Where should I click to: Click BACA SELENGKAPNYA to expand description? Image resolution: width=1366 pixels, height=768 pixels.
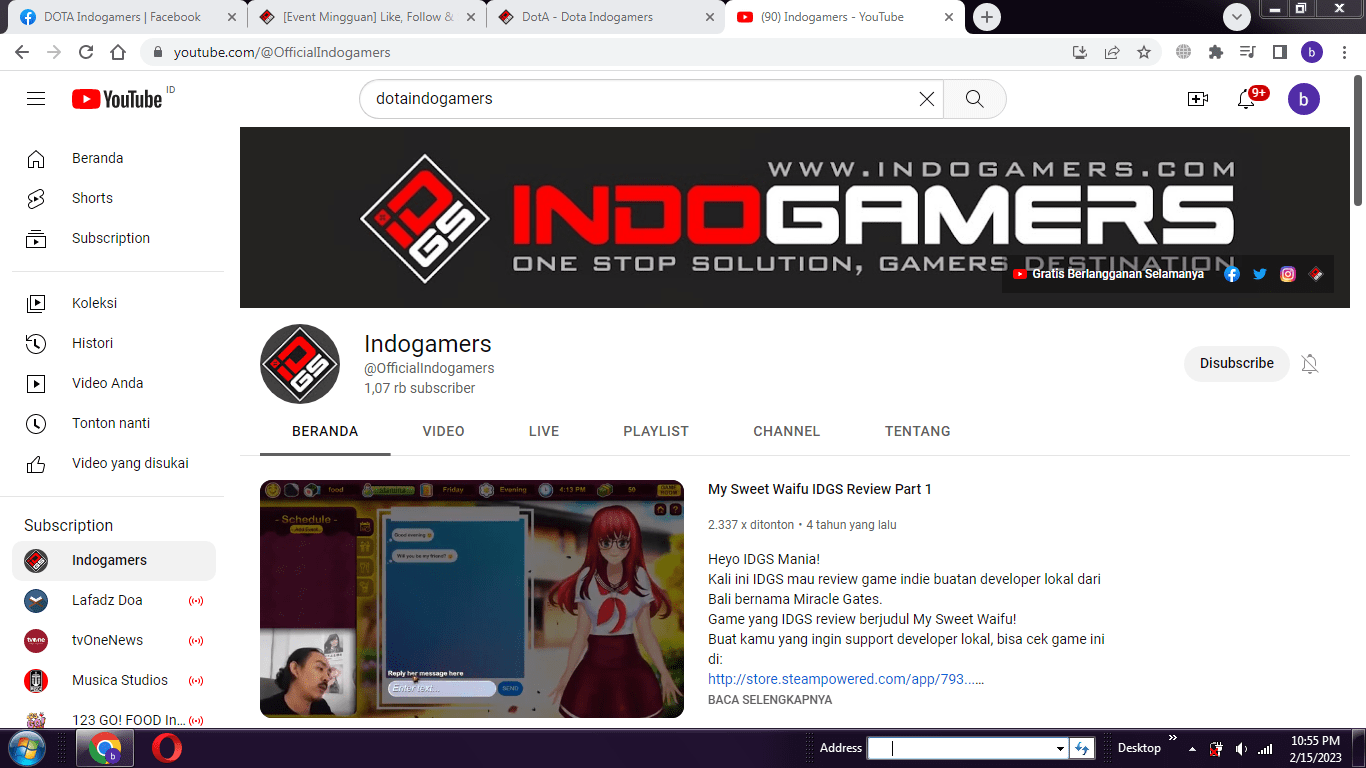770,700
